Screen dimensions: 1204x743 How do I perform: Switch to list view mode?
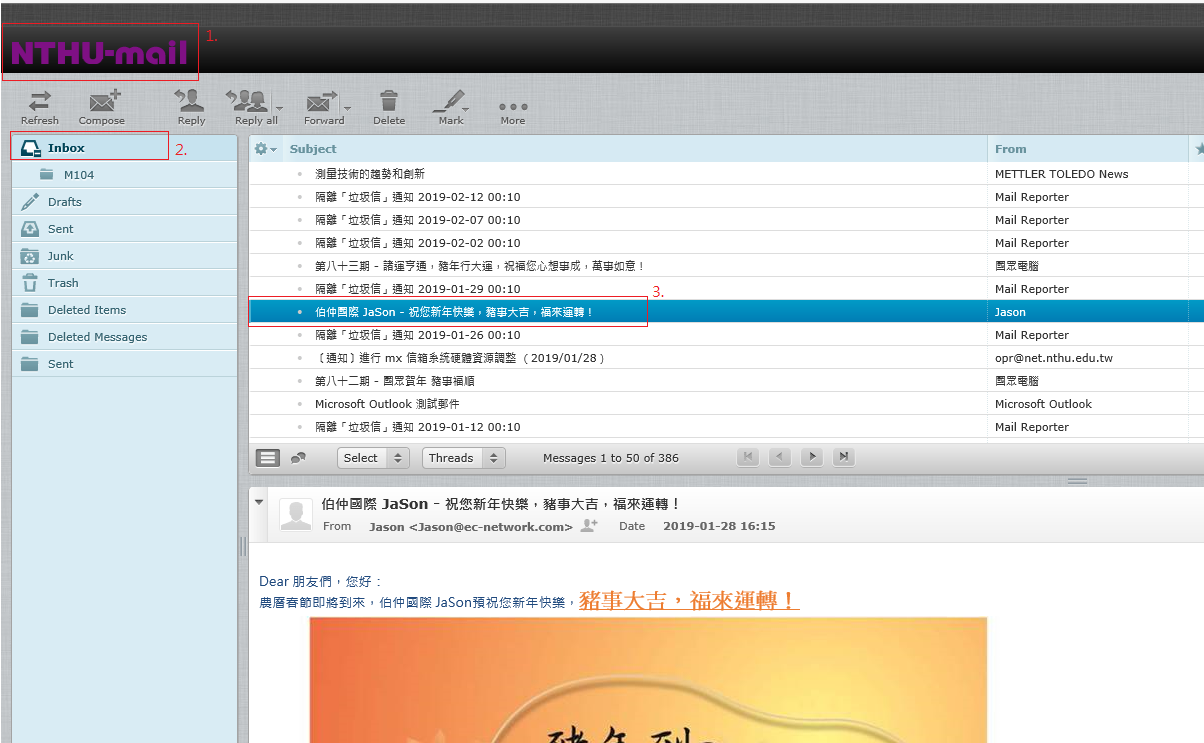pyautogui.click(x=268, y=458)
